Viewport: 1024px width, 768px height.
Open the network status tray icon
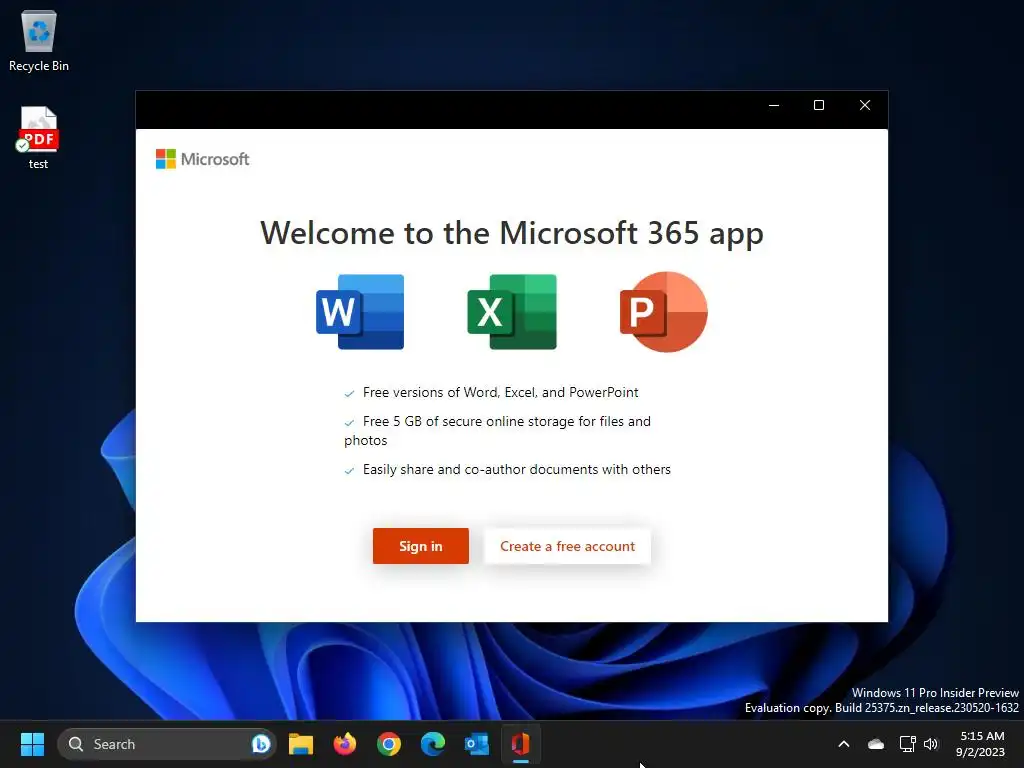click(x=907, y=744)
